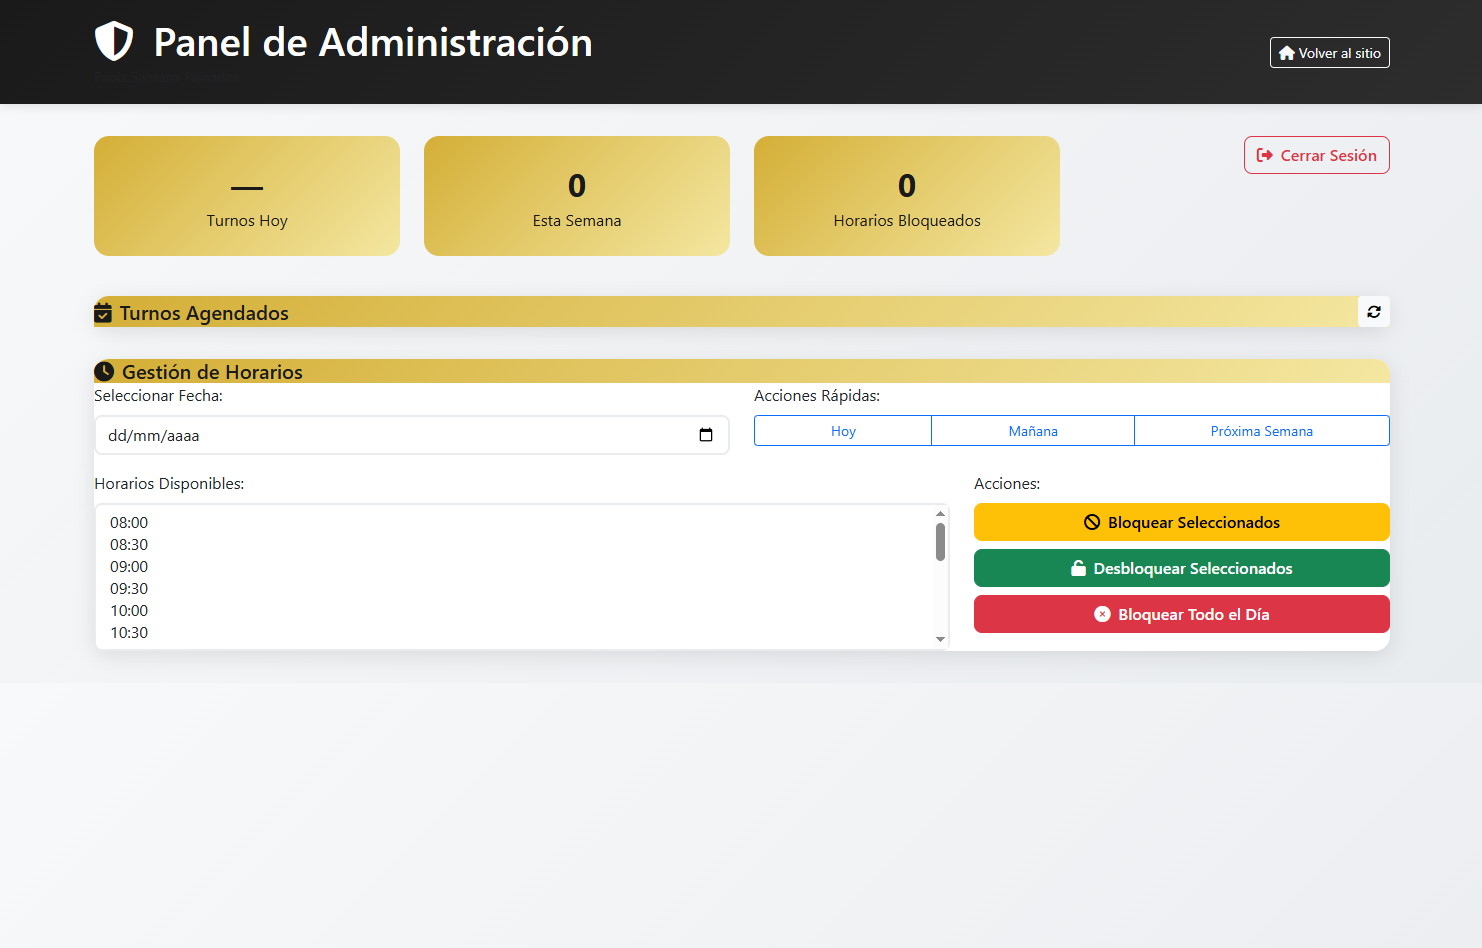Click the shield icon in the header
Screen dimensions: 1482x948
pyautogui.click(x=114, y=42)
